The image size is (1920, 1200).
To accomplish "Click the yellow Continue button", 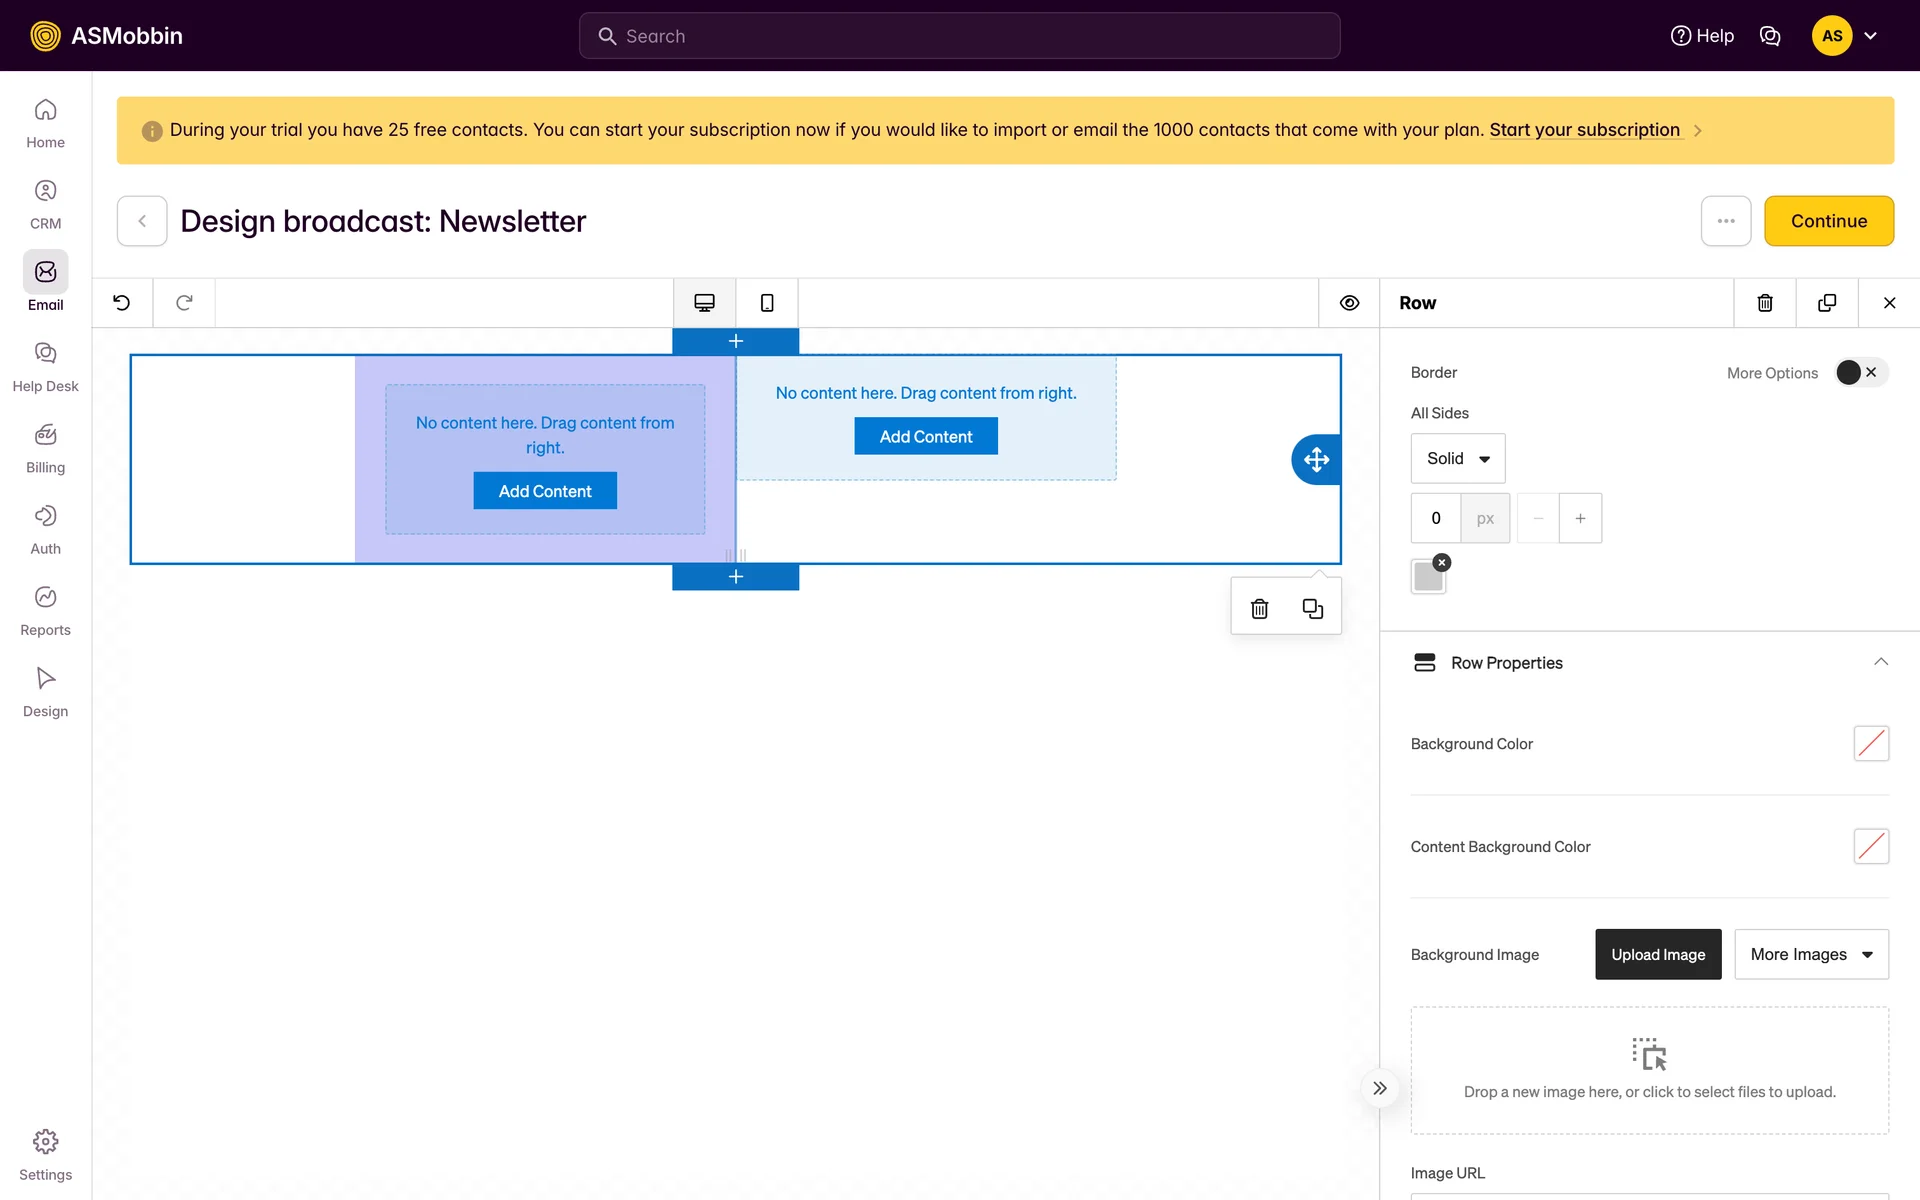I will click(1828, 221).
